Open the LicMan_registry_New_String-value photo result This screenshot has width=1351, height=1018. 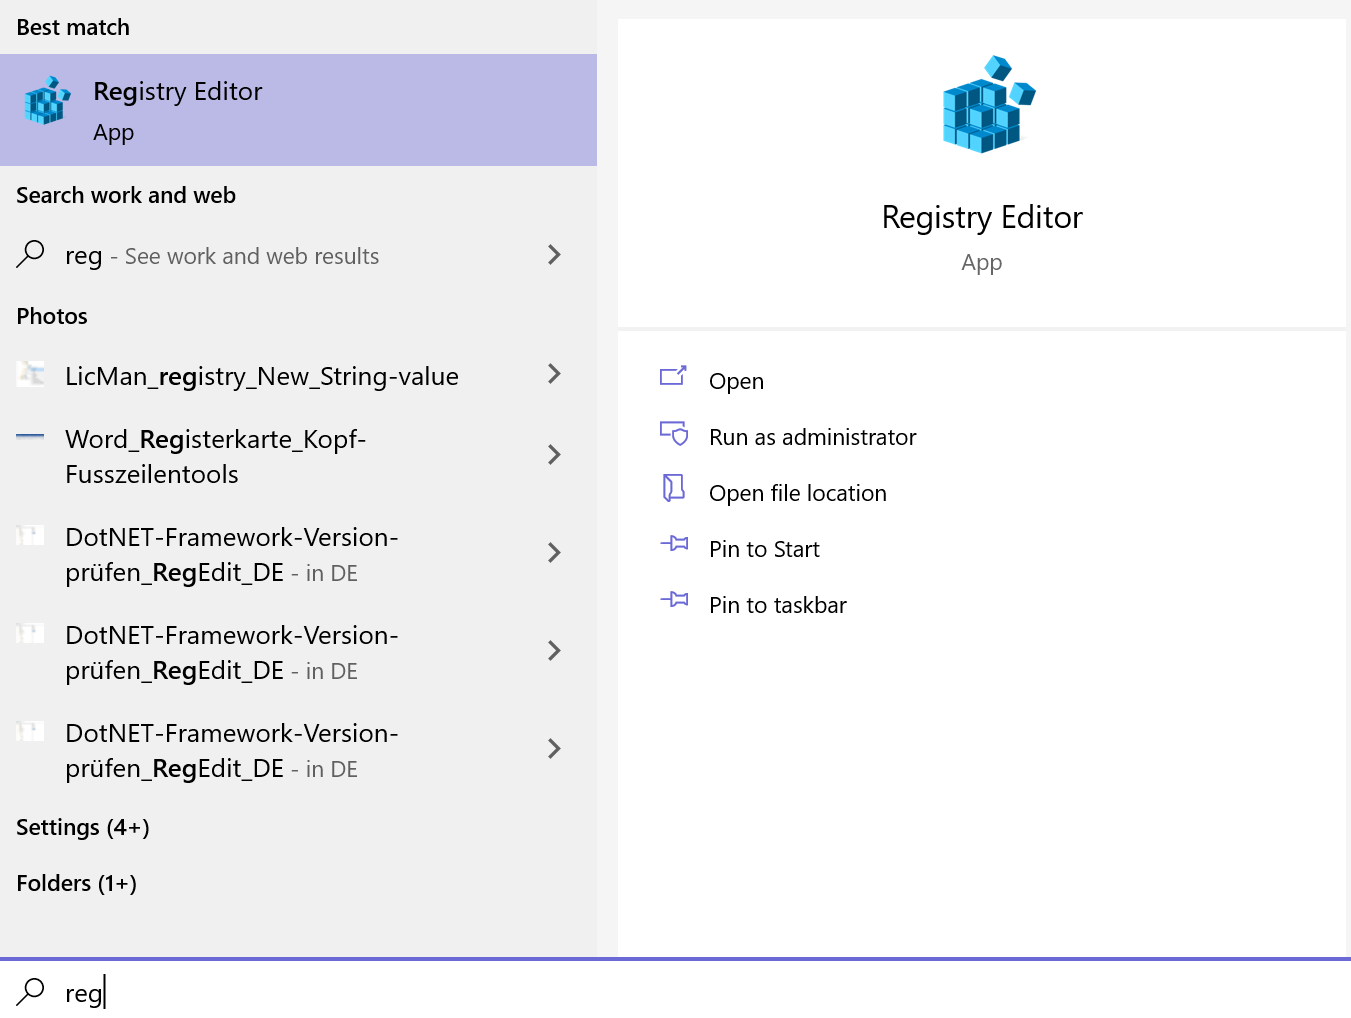(298, 376)
